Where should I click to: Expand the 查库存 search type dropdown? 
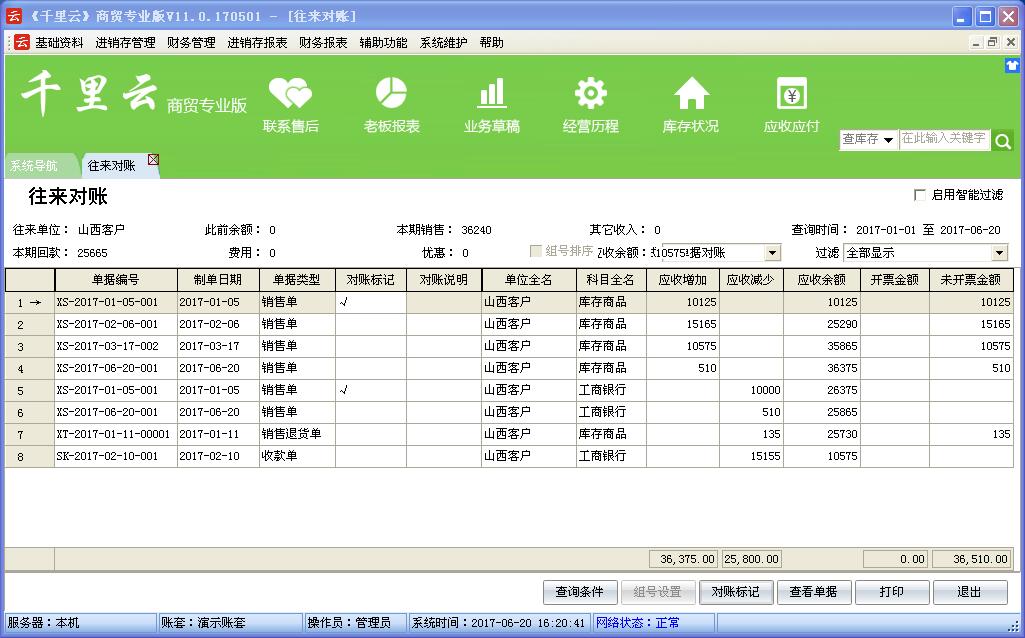(888, 140)
